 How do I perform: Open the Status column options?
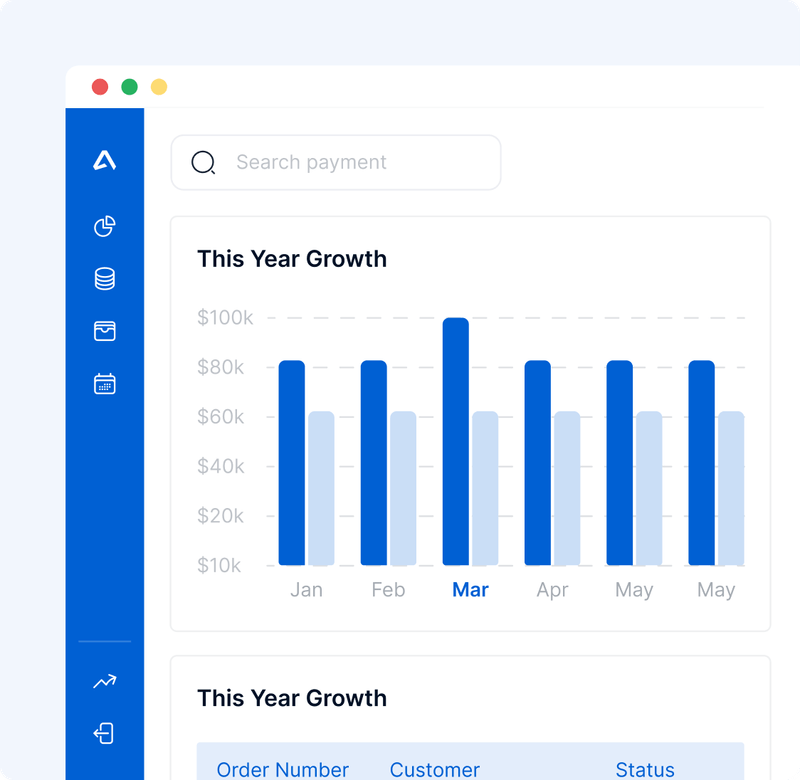click(x=645, y=769)
